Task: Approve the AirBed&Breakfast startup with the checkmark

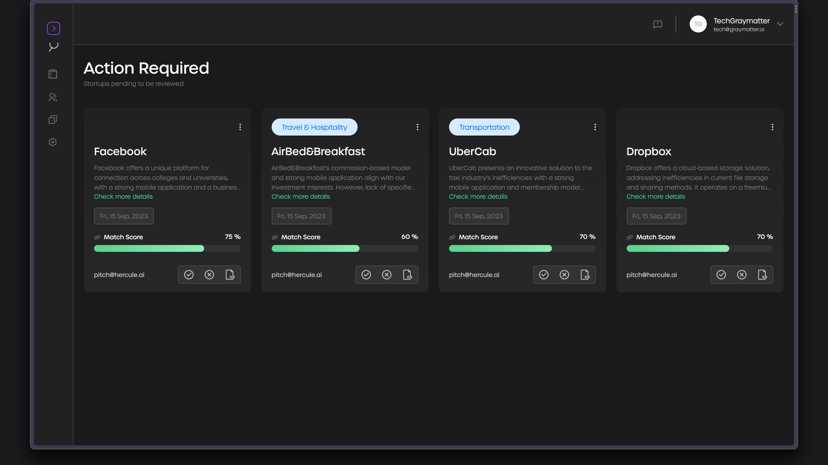Action: (366, 274)
